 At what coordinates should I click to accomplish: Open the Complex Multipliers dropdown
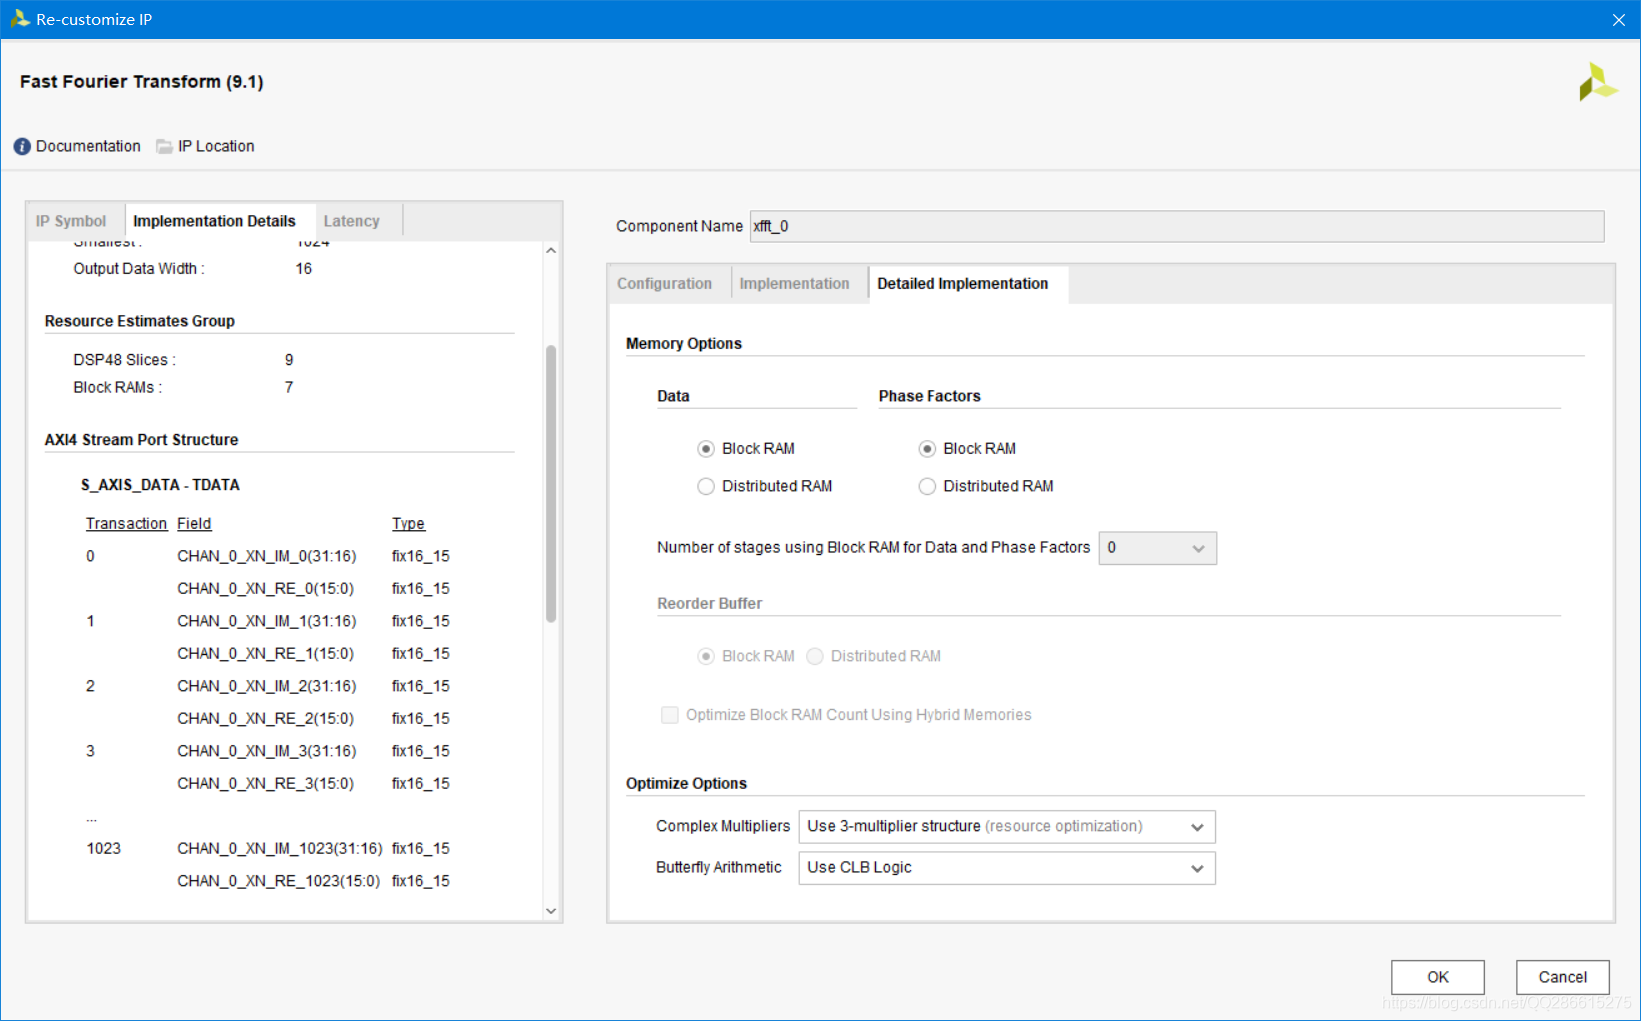coord(1007,827)
